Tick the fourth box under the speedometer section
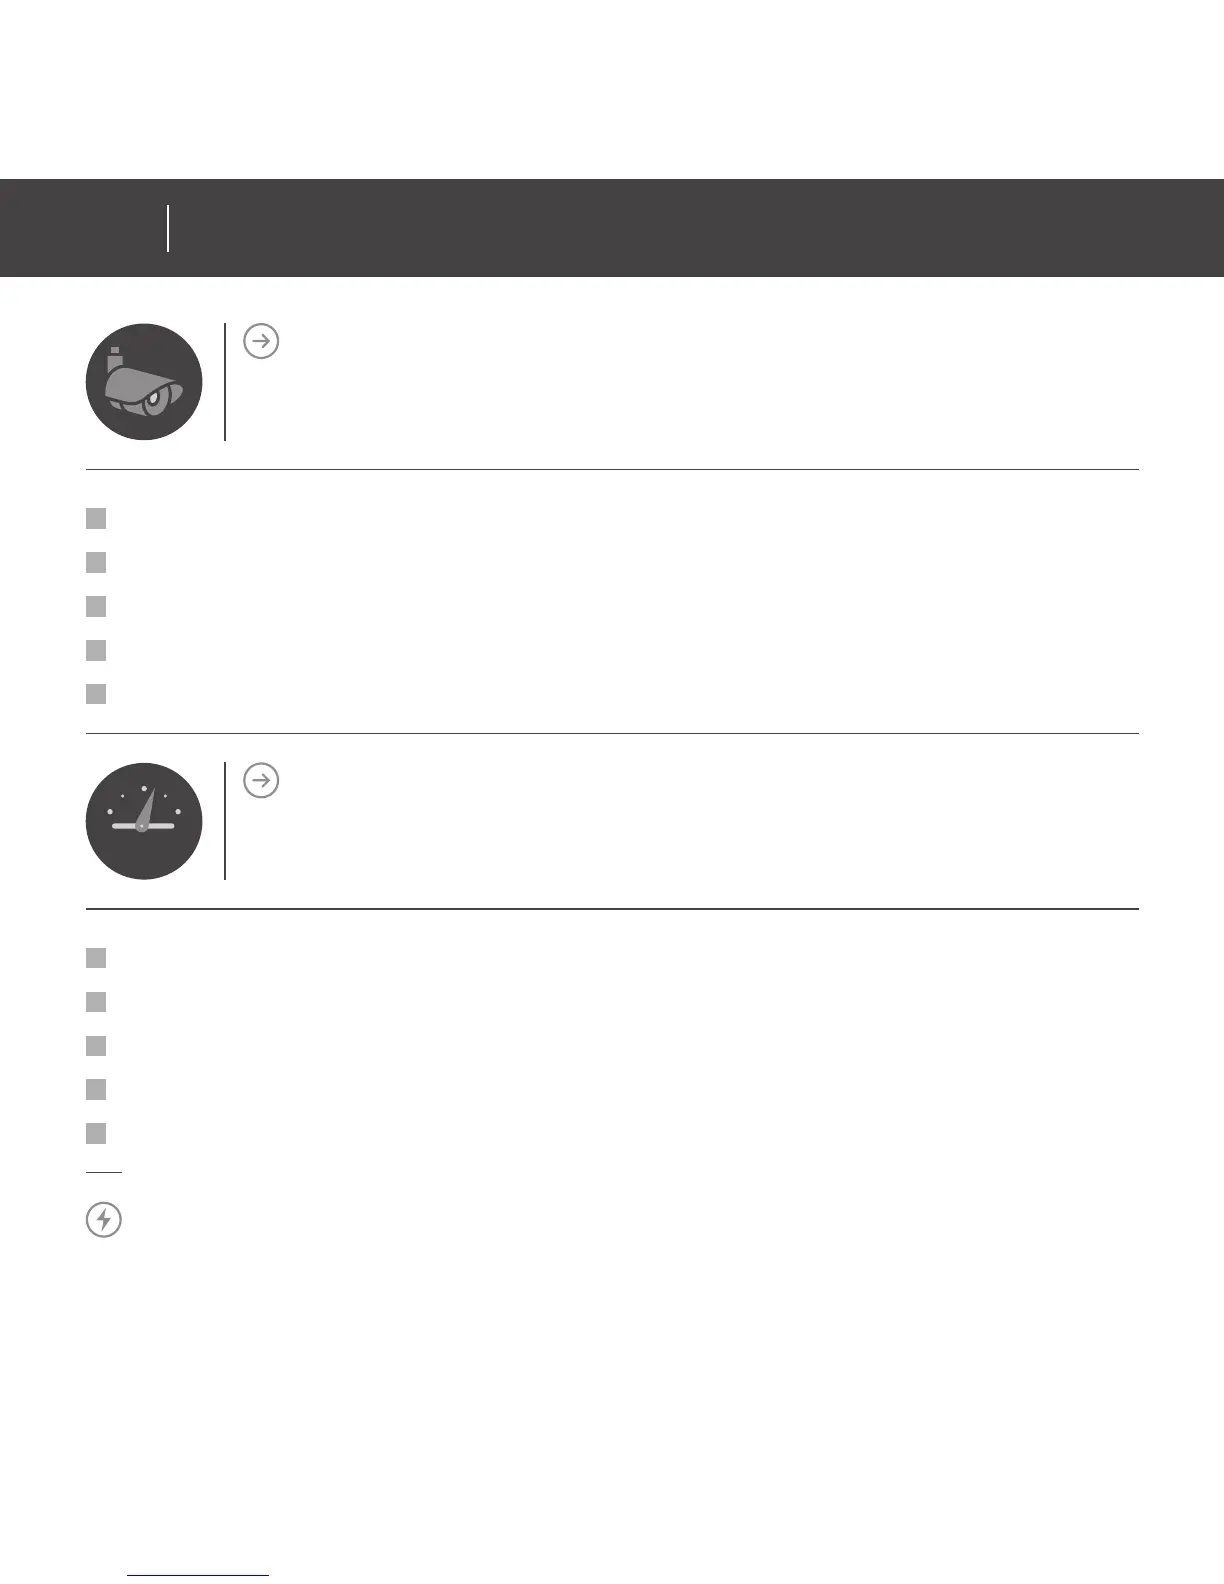The width and height of the screenshot is (1224, 1584). [96, 1089]
